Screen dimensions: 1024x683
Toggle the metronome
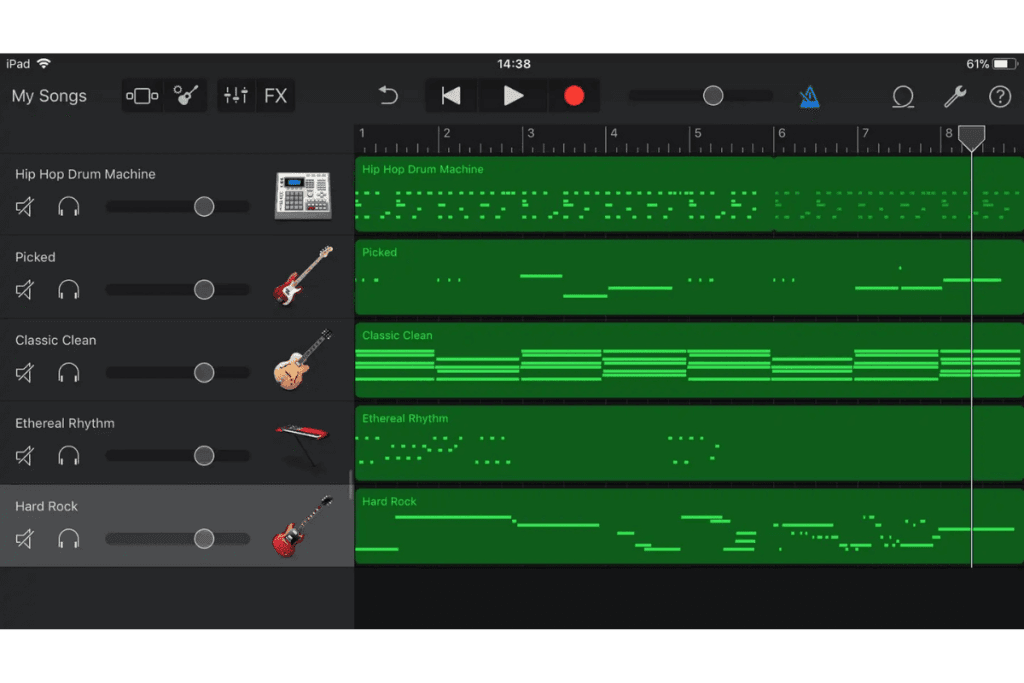coord(809,97)
